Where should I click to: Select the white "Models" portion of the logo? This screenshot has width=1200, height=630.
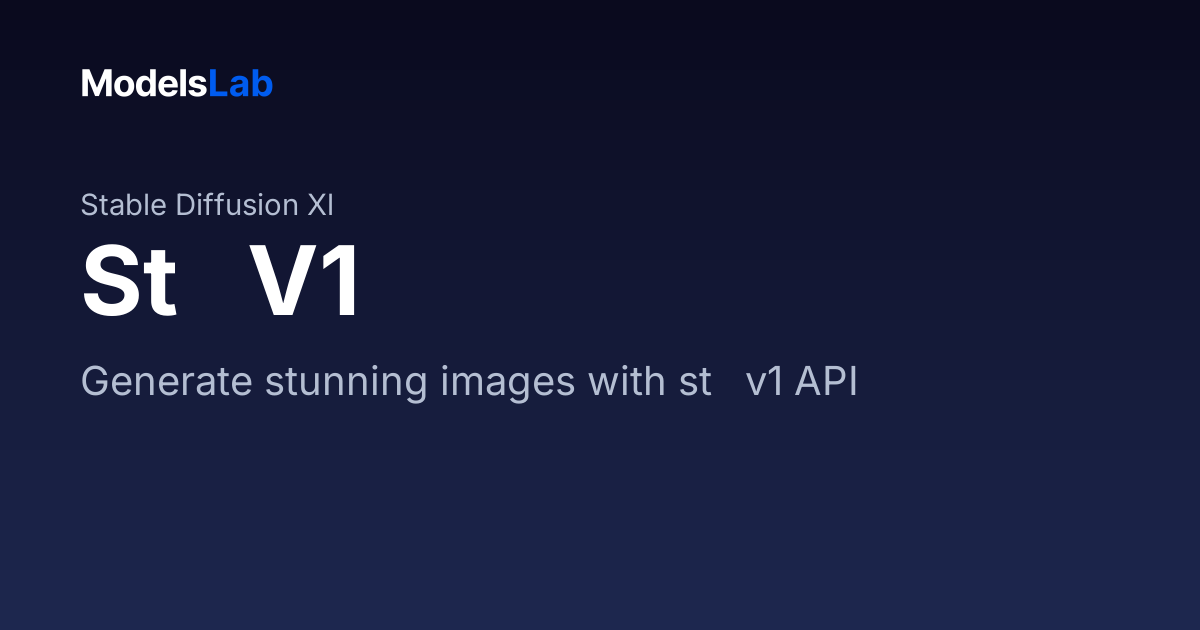pos(144,84)
